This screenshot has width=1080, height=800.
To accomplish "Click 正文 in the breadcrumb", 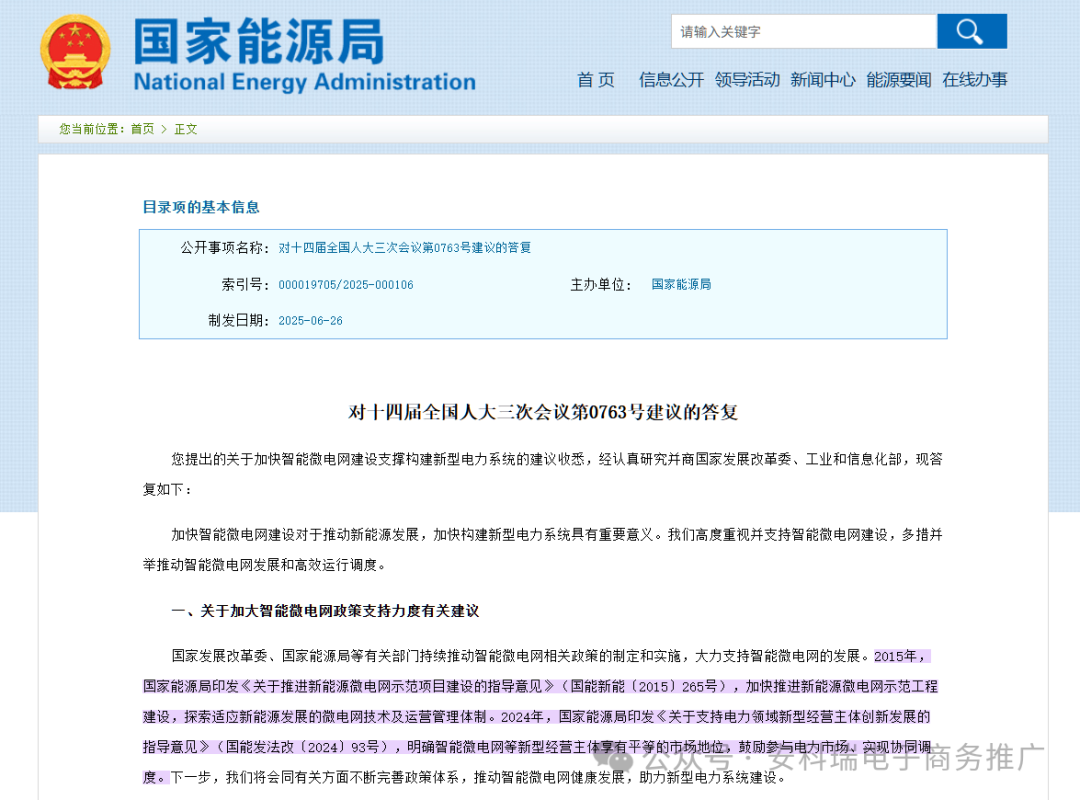I will (x=185, y=129).
